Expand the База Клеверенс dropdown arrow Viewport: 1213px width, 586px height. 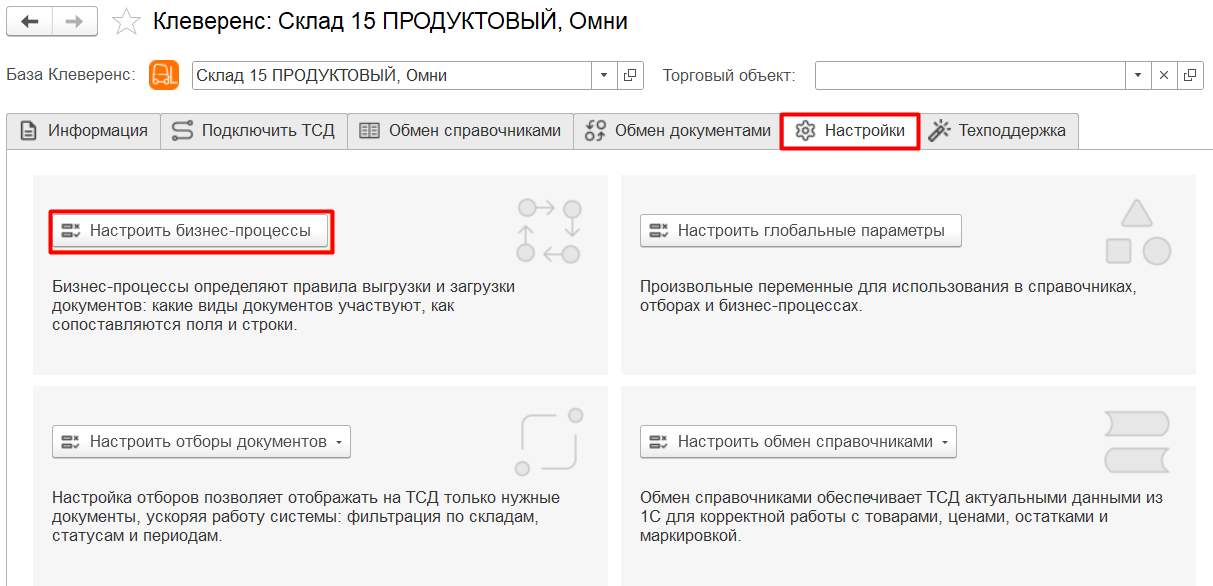[605, 75]
